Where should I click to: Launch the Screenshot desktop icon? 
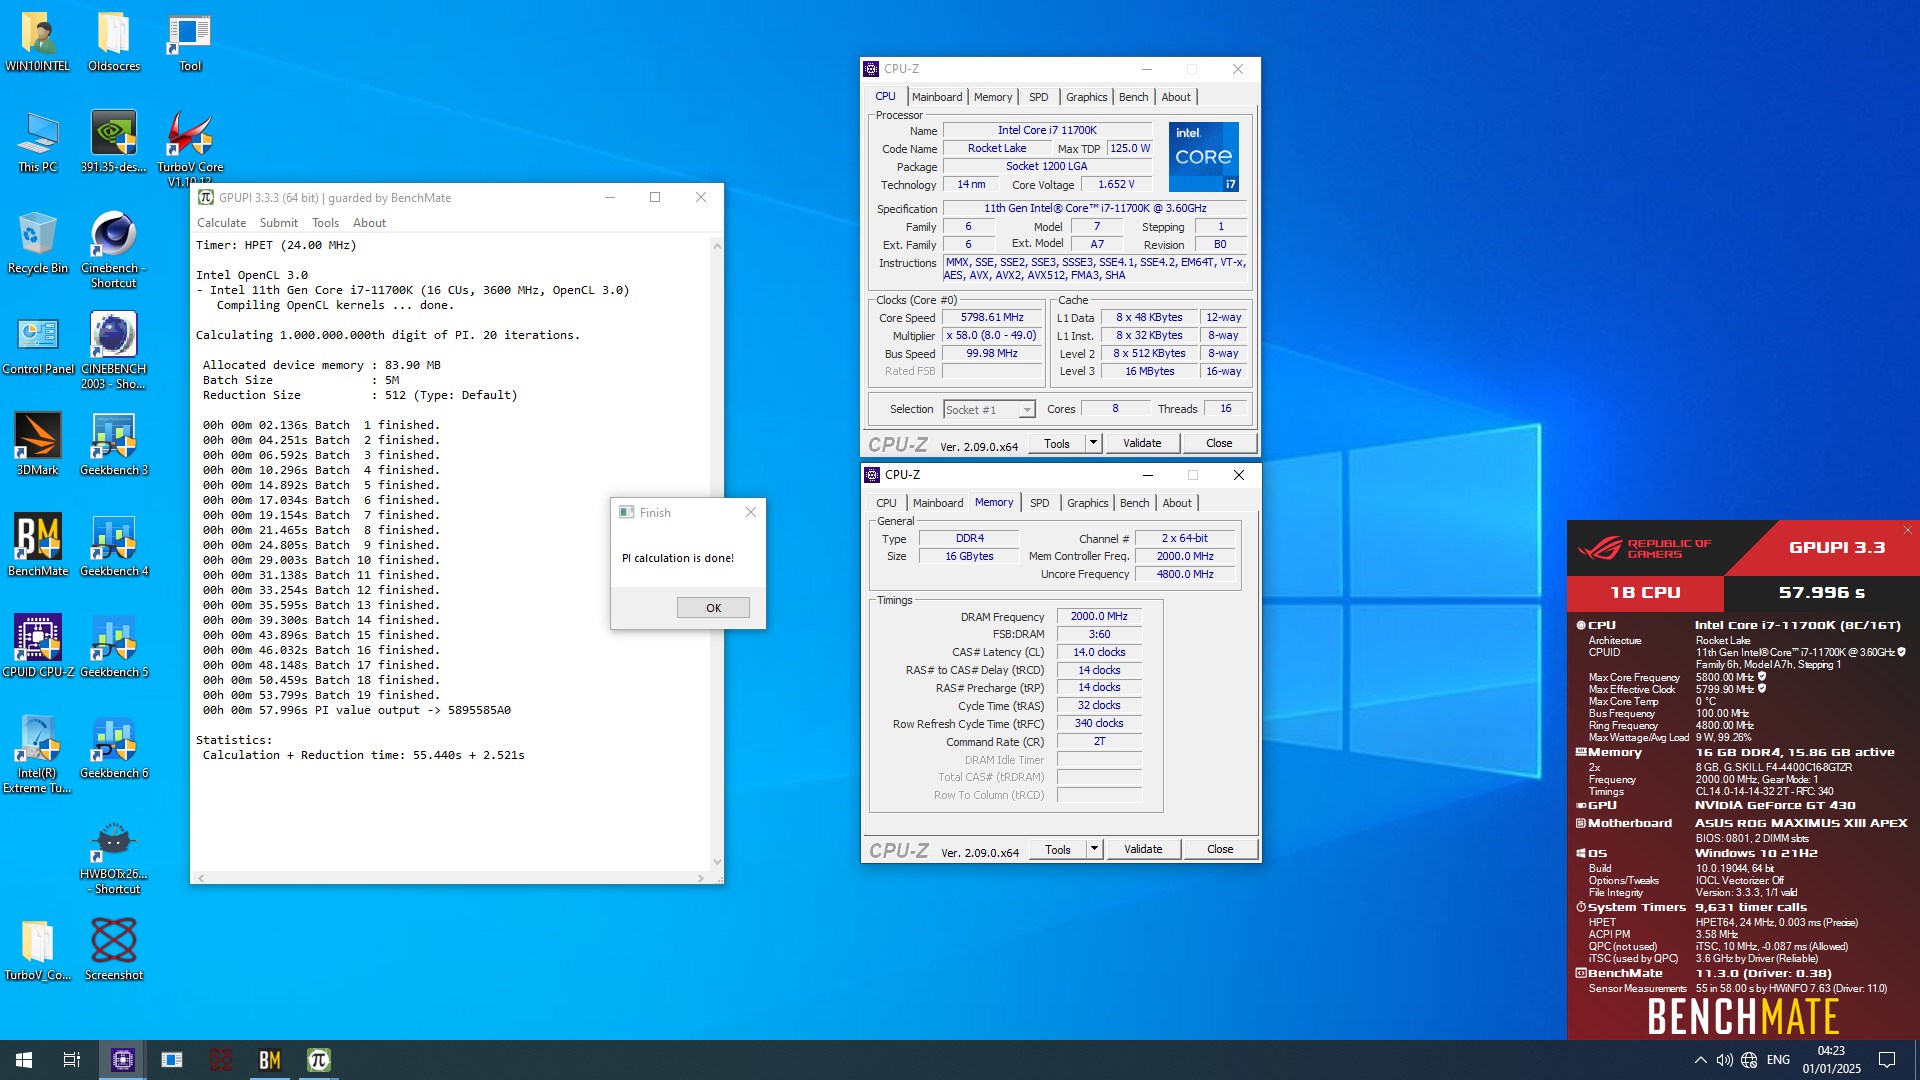[114, 950]
